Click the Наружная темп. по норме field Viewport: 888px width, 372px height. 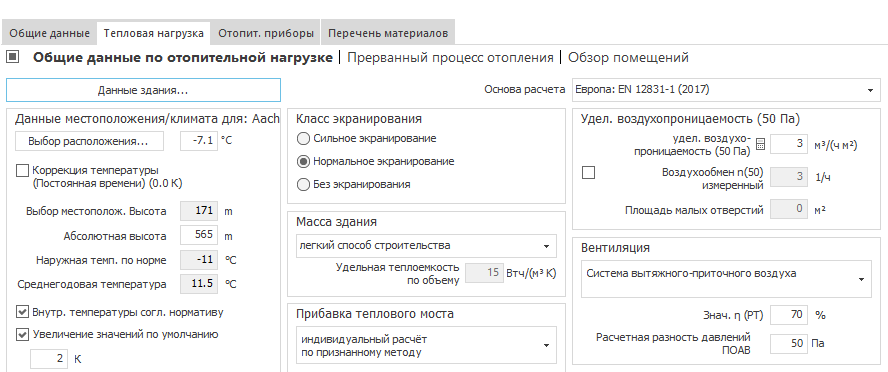[199, 260]
